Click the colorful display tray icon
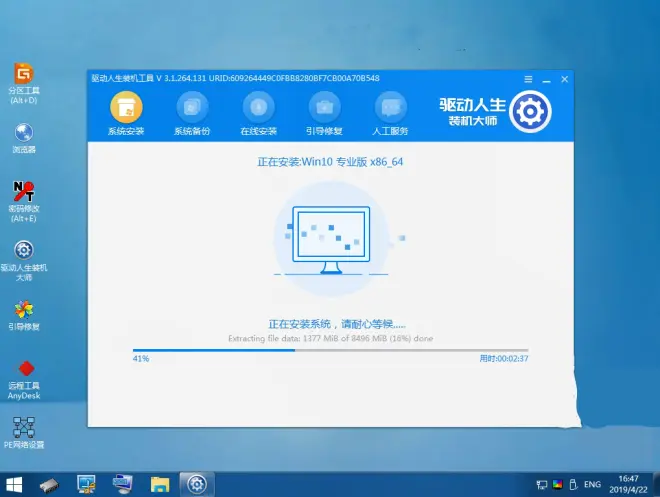 (x=558, y=484)
